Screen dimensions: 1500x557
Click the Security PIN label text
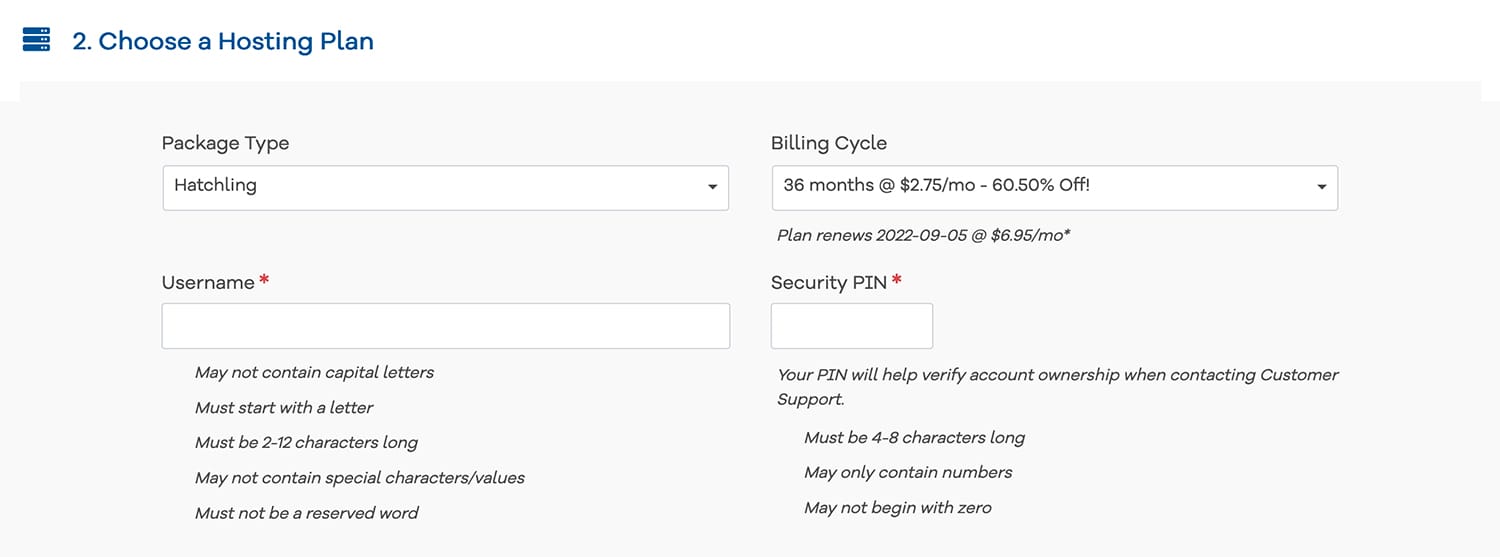(x=828, y=283)
